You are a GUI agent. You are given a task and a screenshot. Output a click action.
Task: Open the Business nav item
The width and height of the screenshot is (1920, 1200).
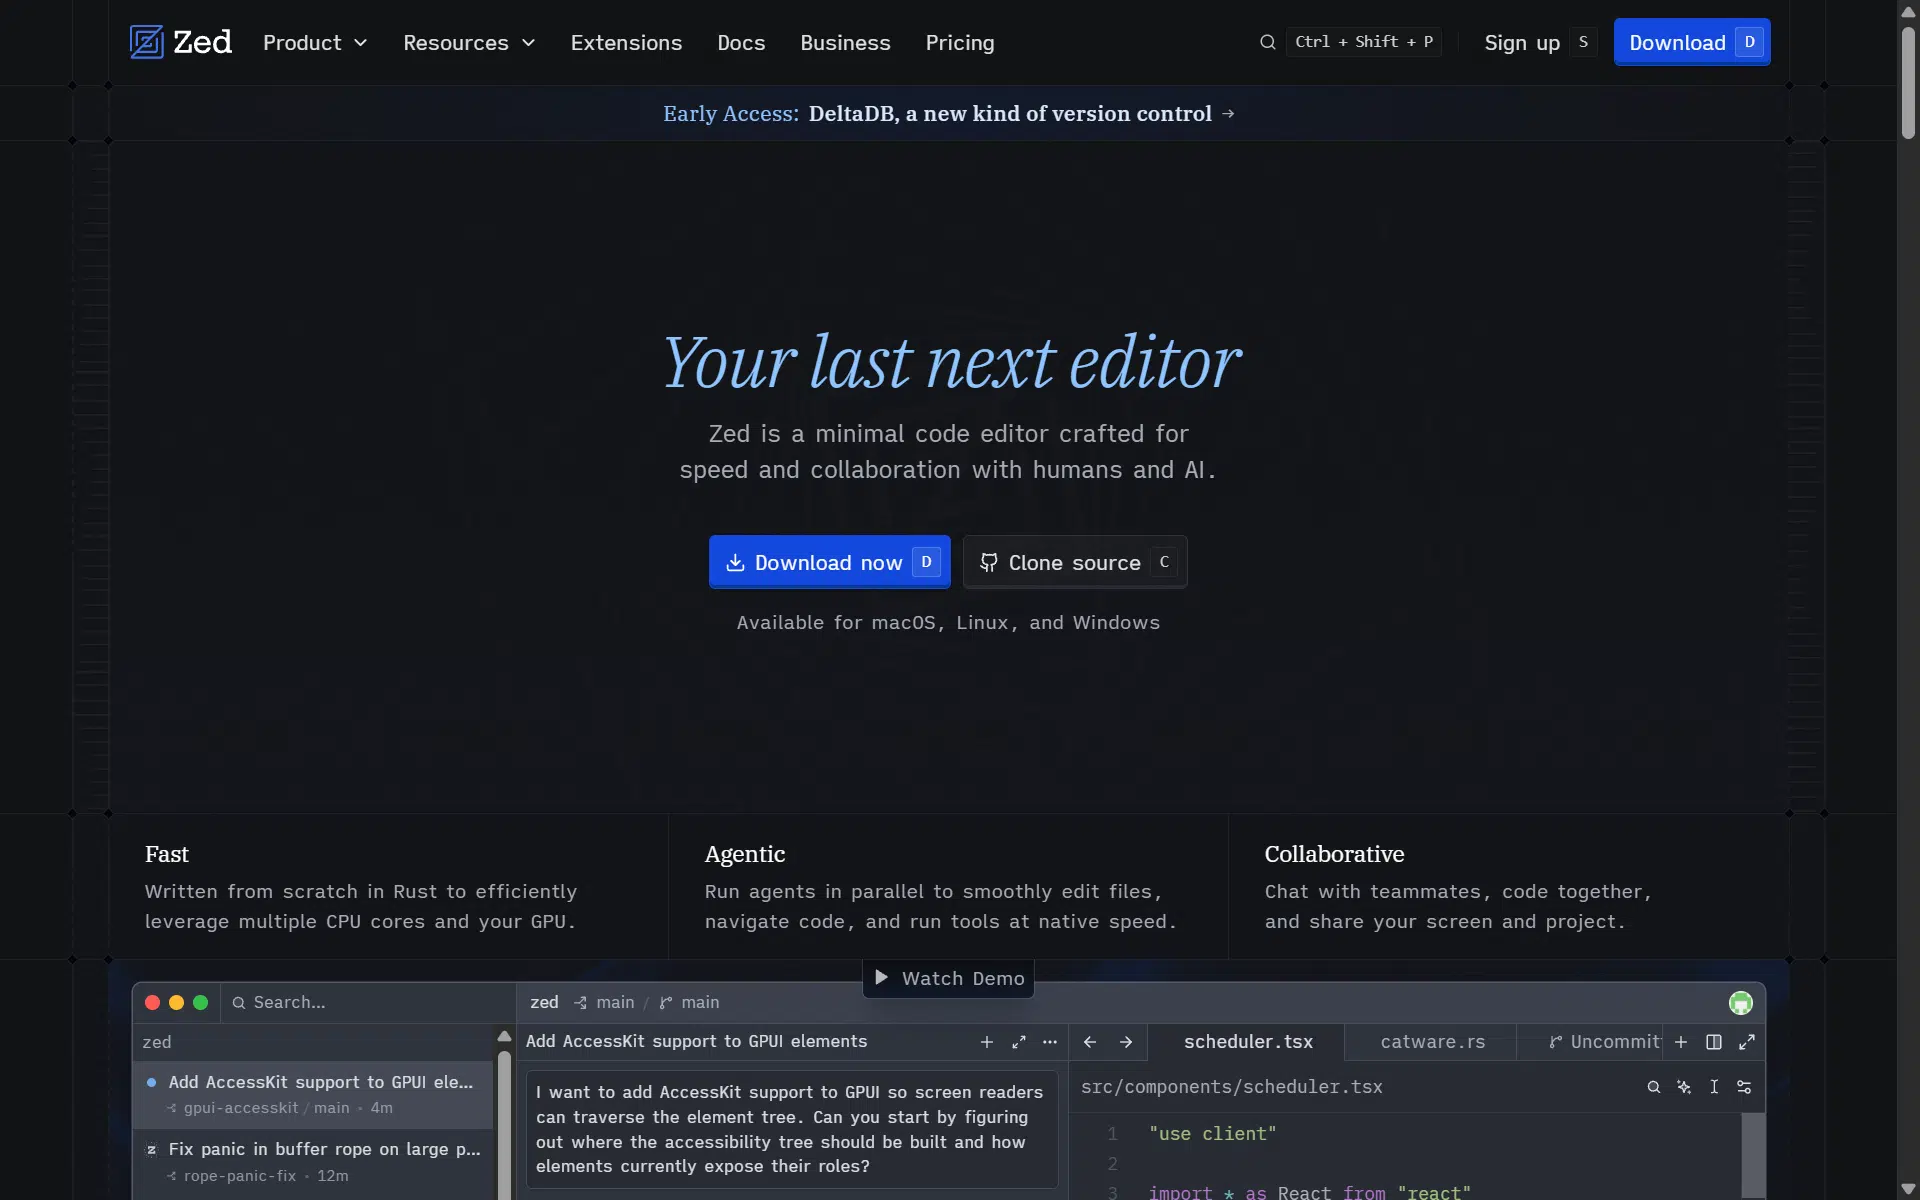pos(845,43)
